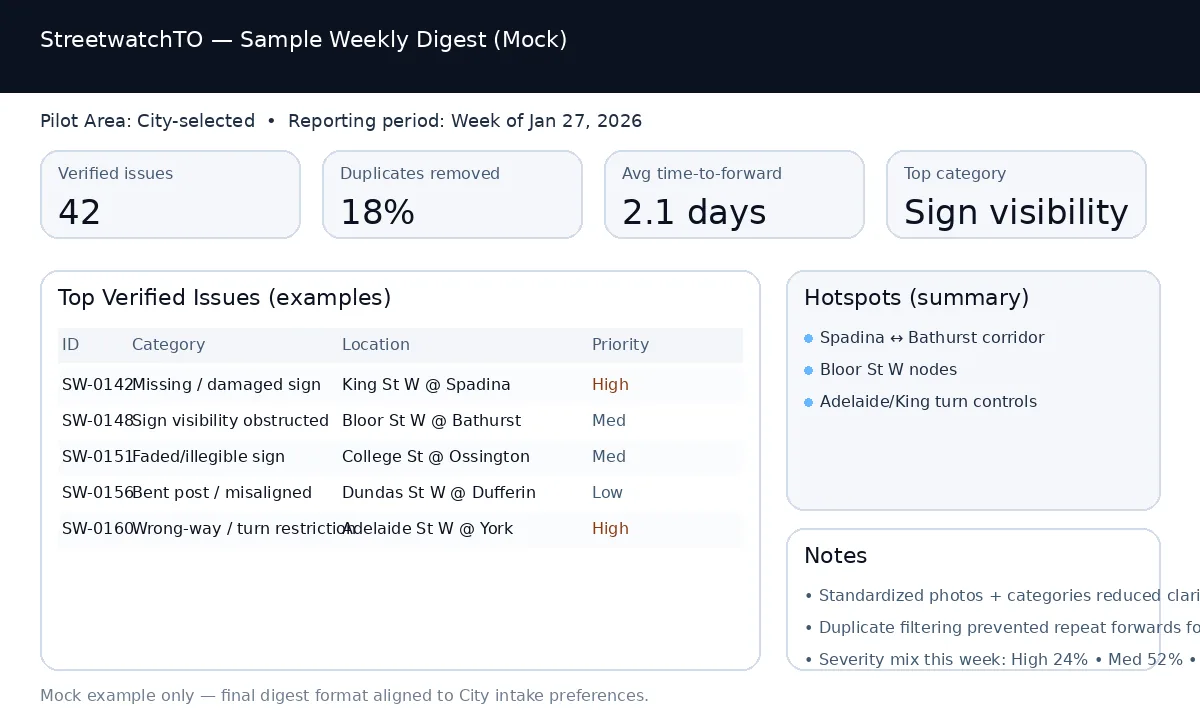Click the ID column header
The image size is (1200, 720).
70,344
